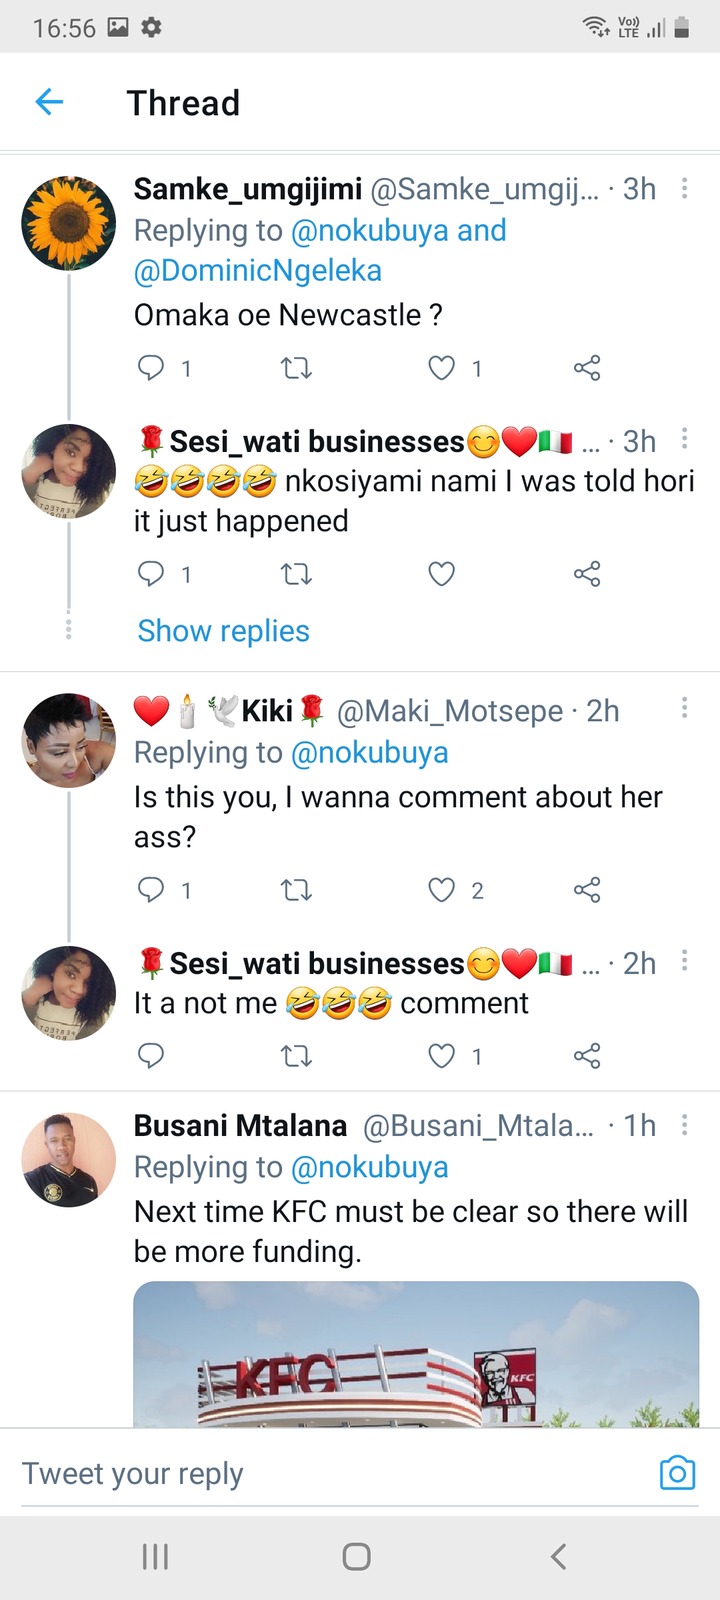The image size is (720, 1600).
Task: Open Android recent apps button
Action: pyautogui.click(x=155, y=1556)
